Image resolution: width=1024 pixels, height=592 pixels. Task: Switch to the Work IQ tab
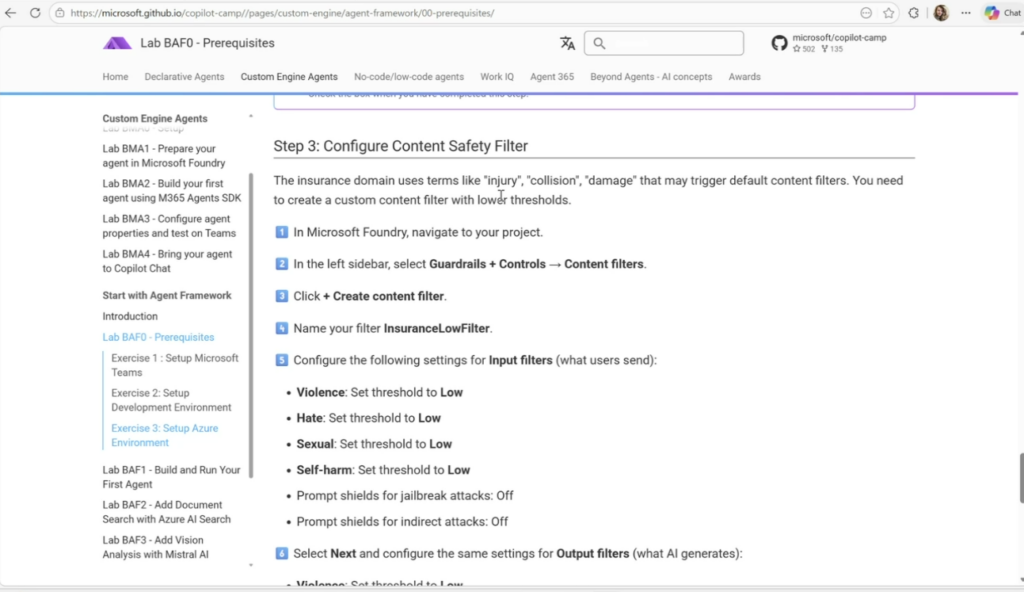pos(497,77)
